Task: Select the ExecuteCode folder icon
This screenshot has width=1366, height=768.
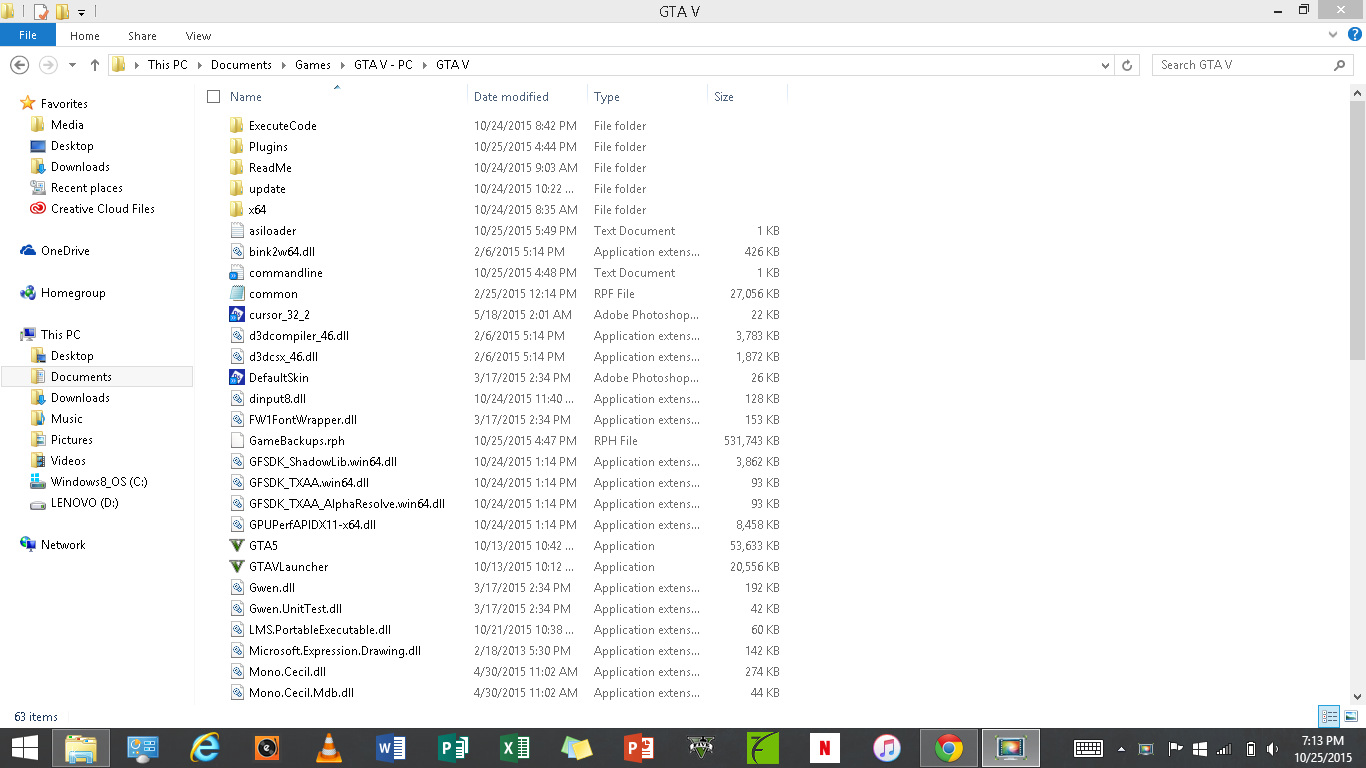Action: tap(237, 126)
